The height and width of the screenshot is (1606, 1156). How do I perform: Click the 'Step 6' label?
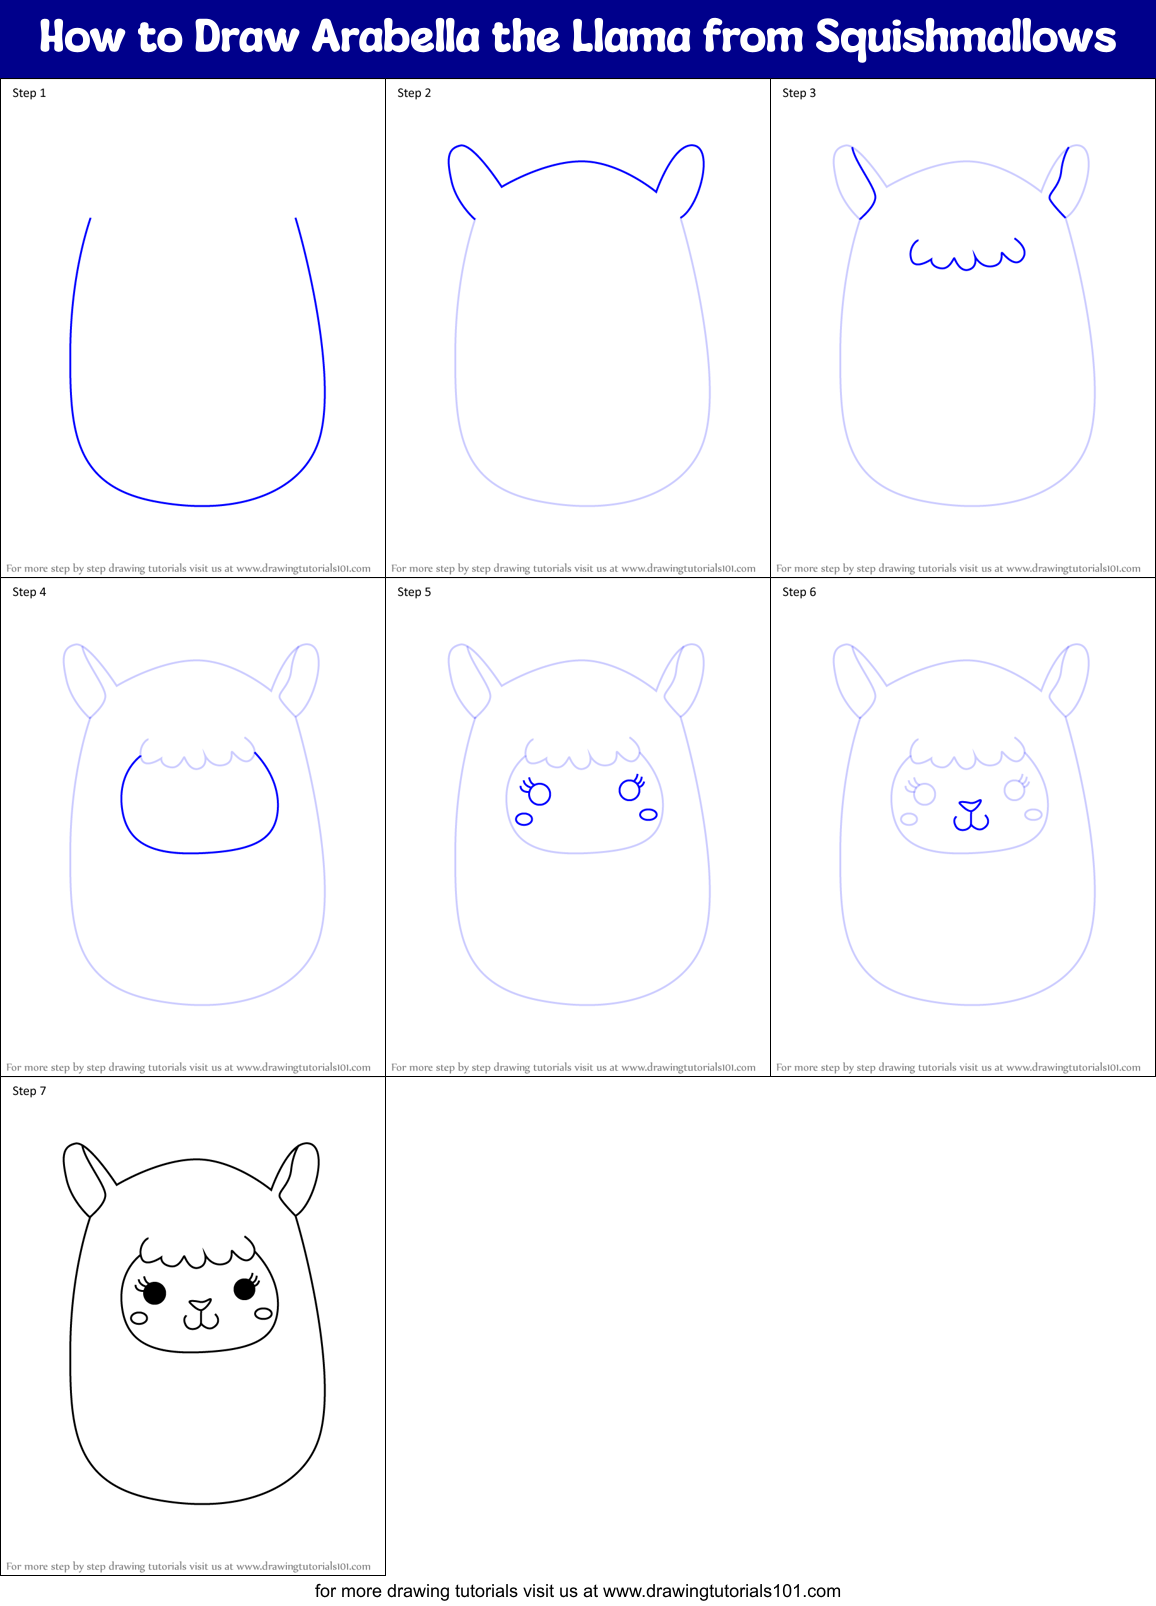[x=799, y=592]
